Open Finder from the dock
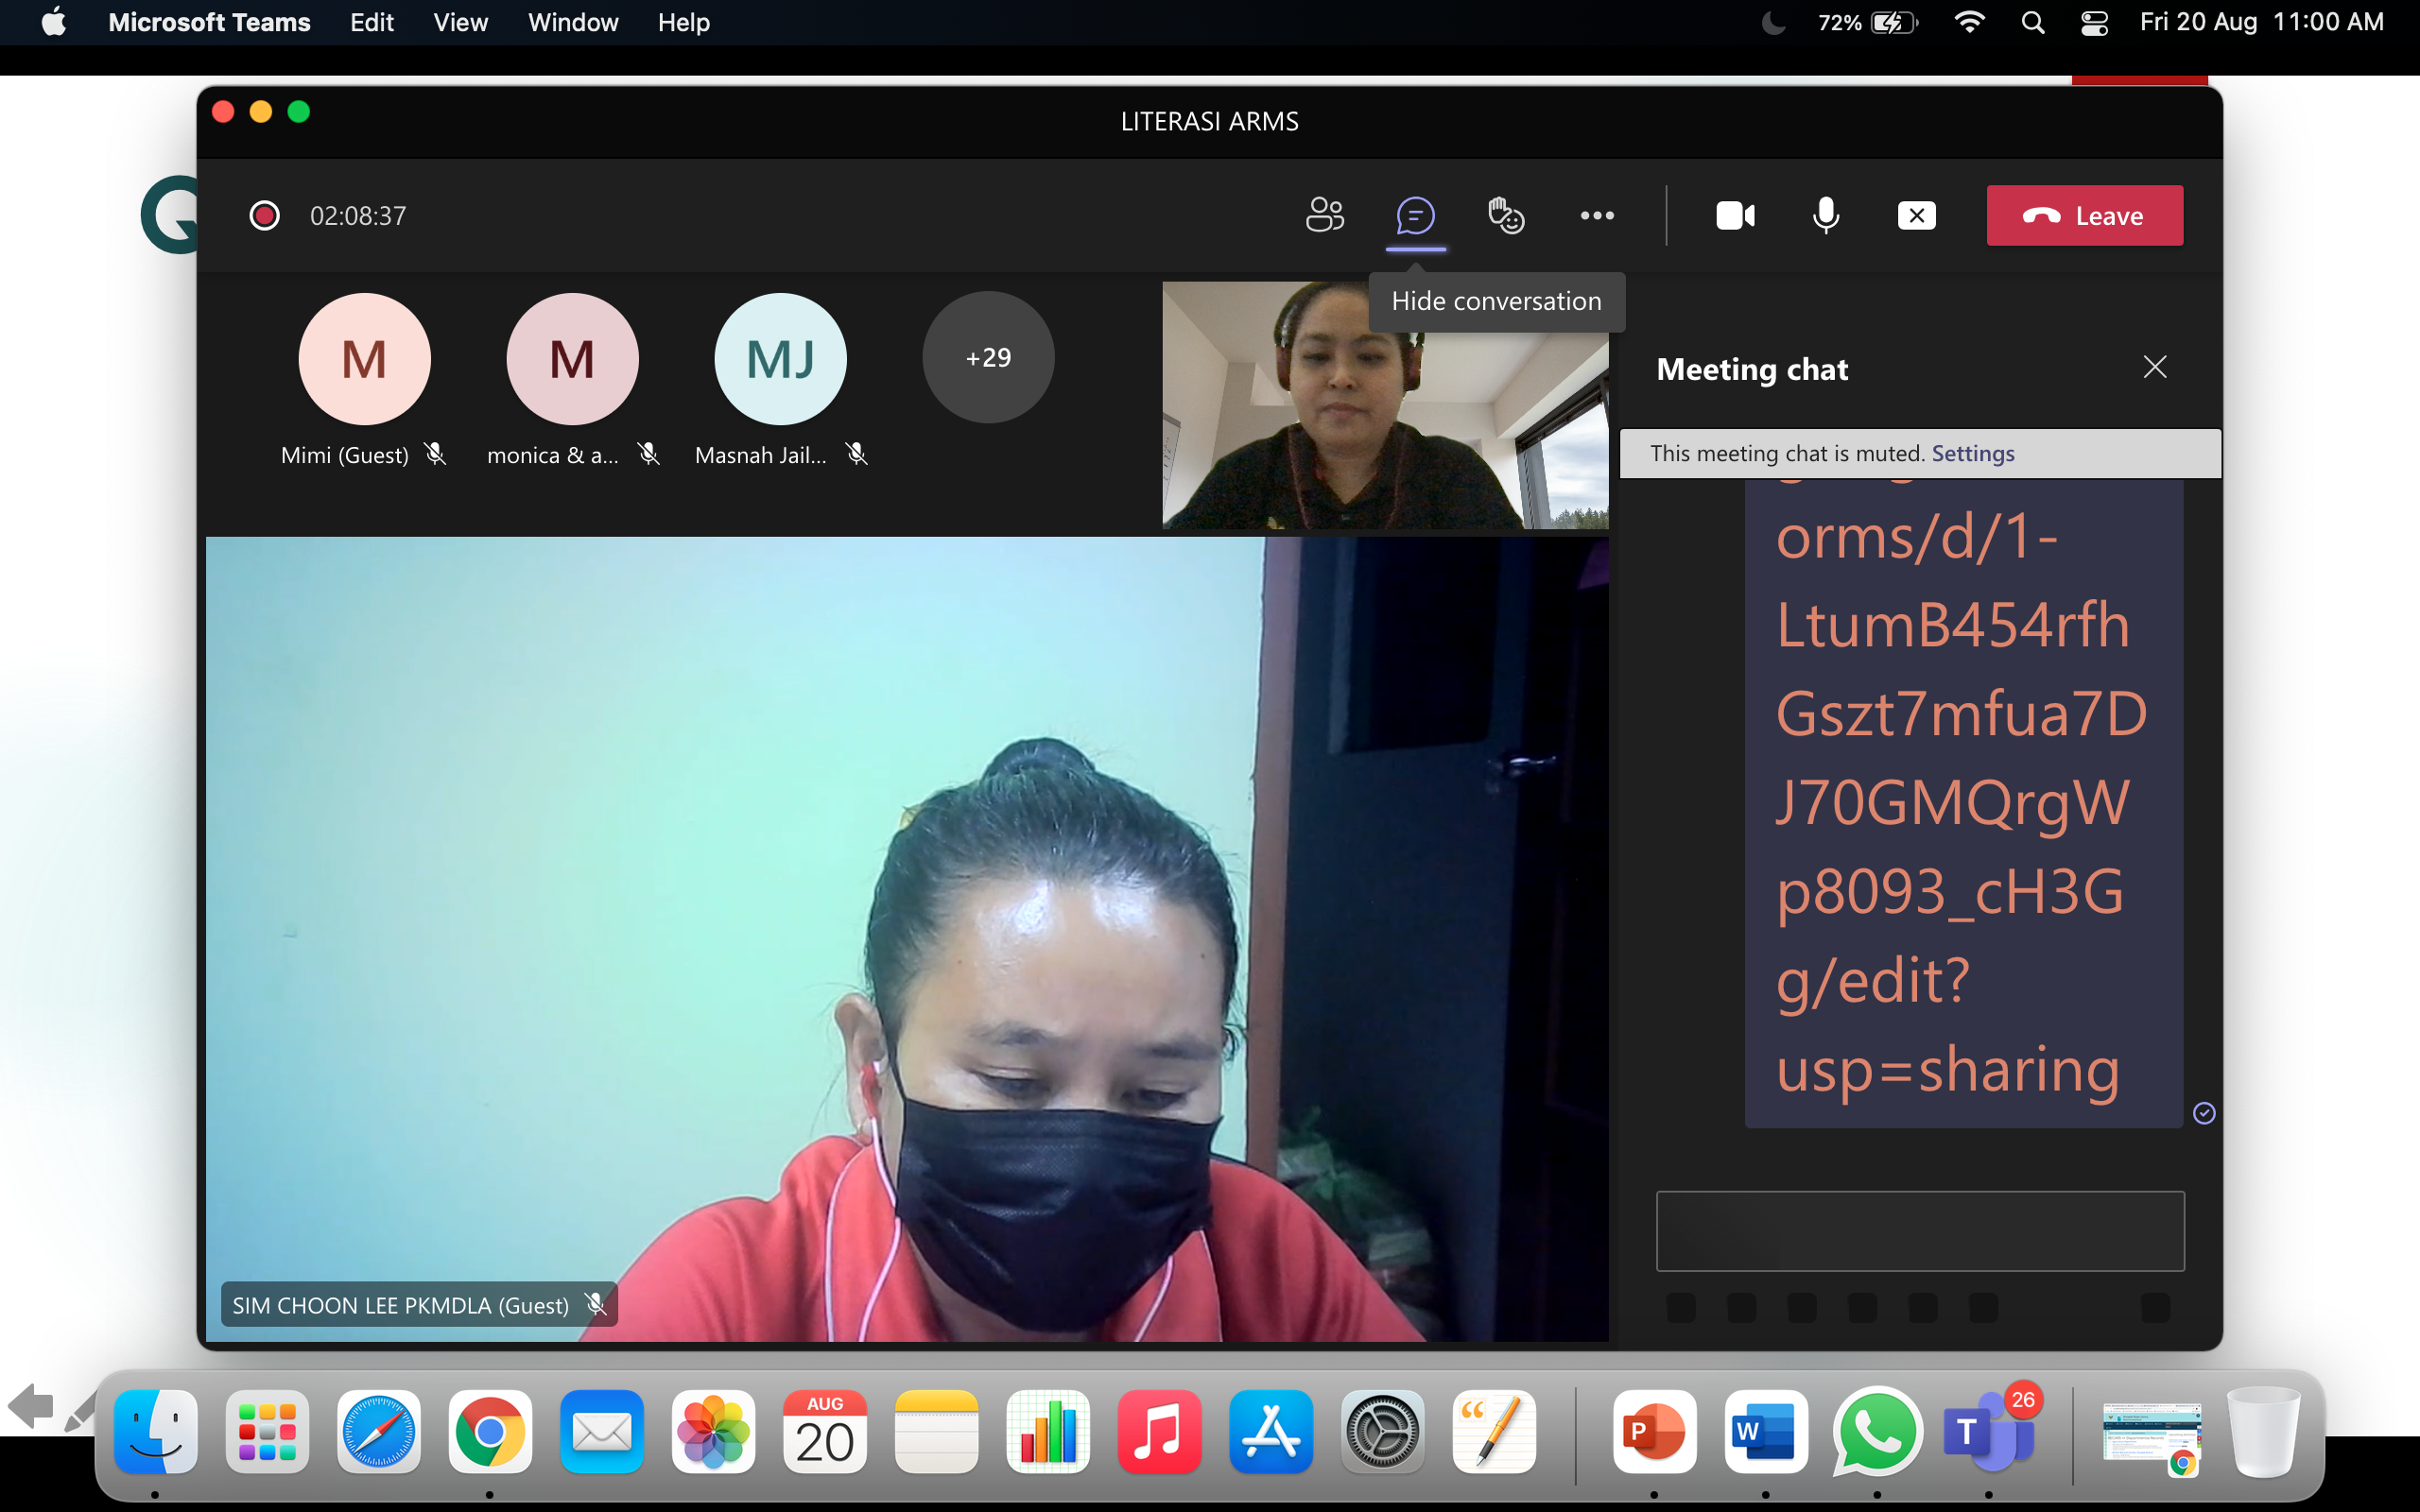Viewport: 2420px width, 1512px height. [x=155, y=1430]
